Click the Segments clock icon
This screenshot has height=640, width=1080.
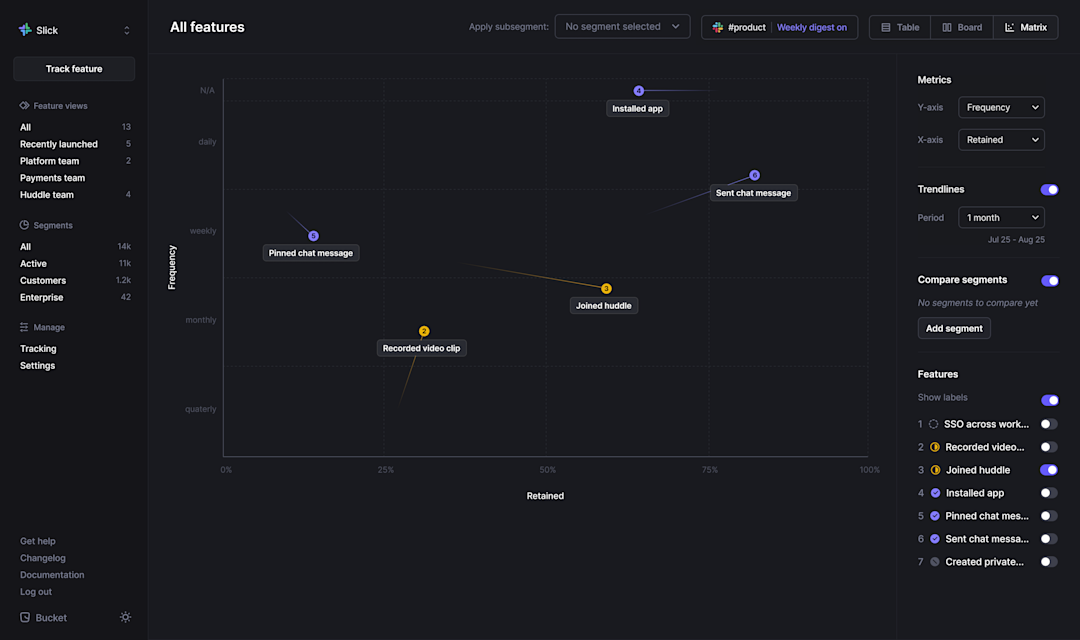23,225
